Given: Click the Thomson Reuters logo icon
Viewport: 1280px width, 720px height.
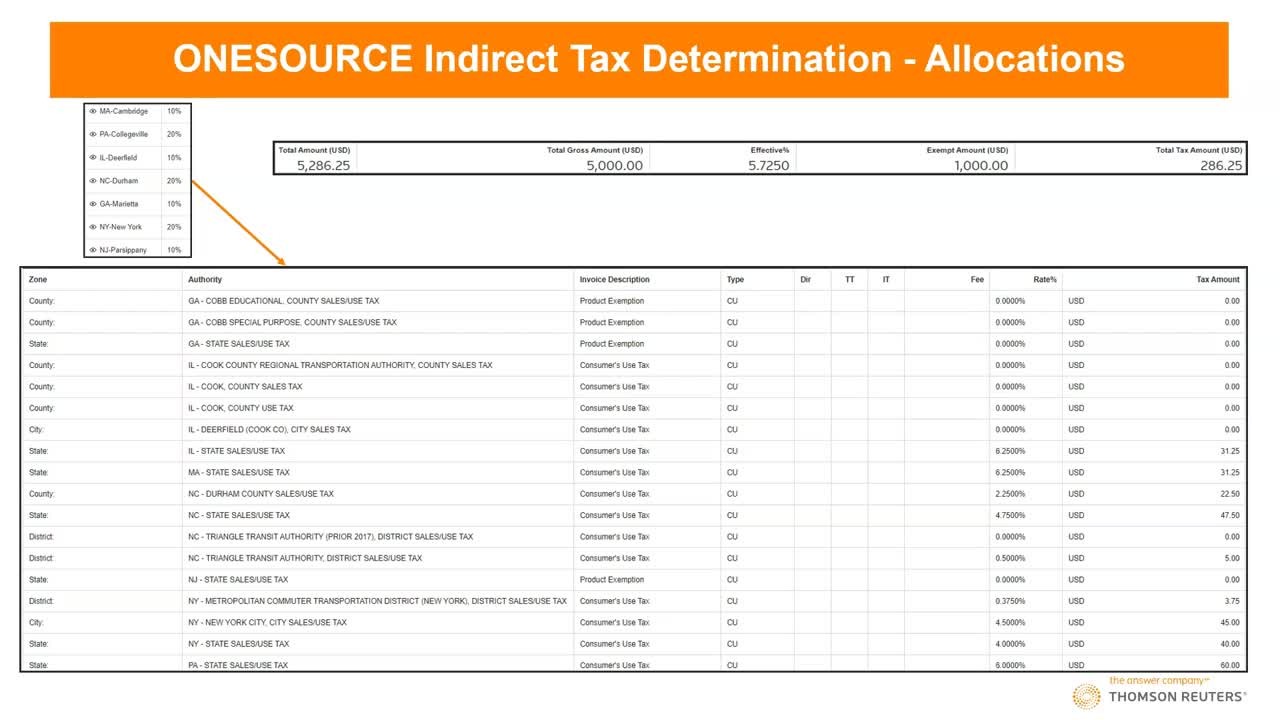Looking at the screenshot, I should click(x=1086, y=696).
